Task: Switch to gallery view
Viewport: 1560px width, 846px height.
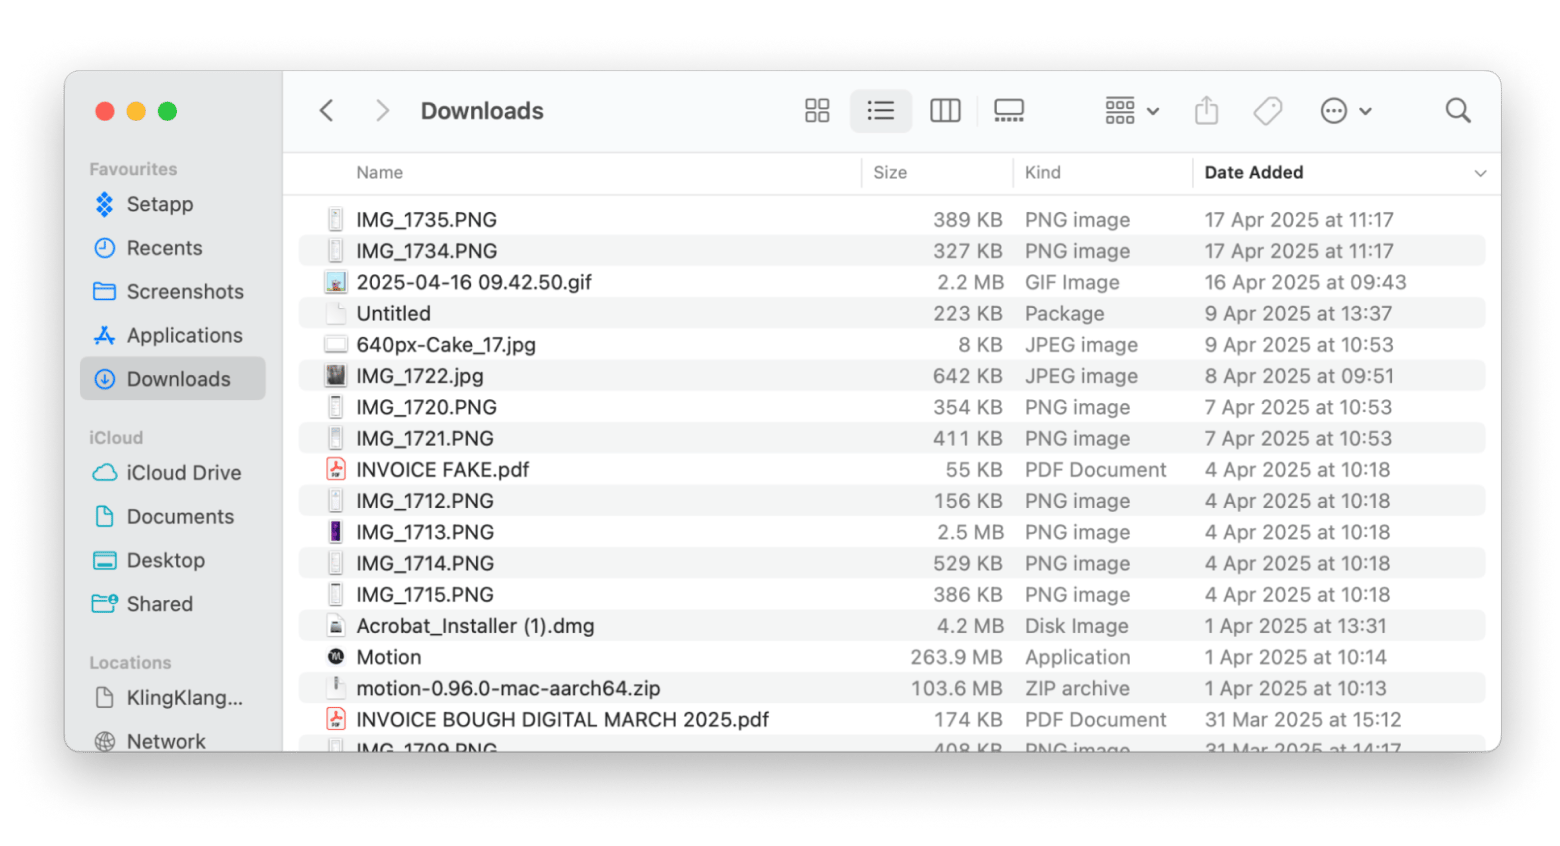Action: (1008, 111)
